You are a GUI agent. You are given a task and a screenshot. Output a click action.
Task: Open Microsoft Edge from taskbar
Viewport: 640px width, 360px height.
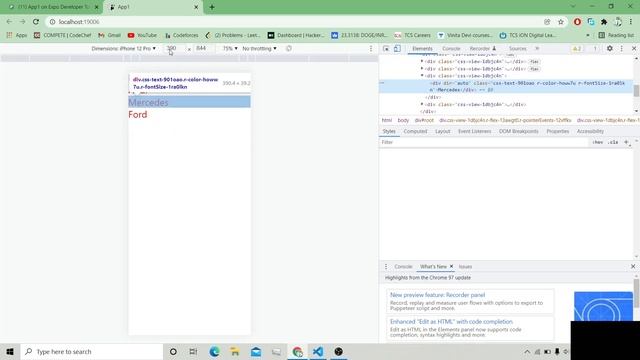[x=215, y=351]
